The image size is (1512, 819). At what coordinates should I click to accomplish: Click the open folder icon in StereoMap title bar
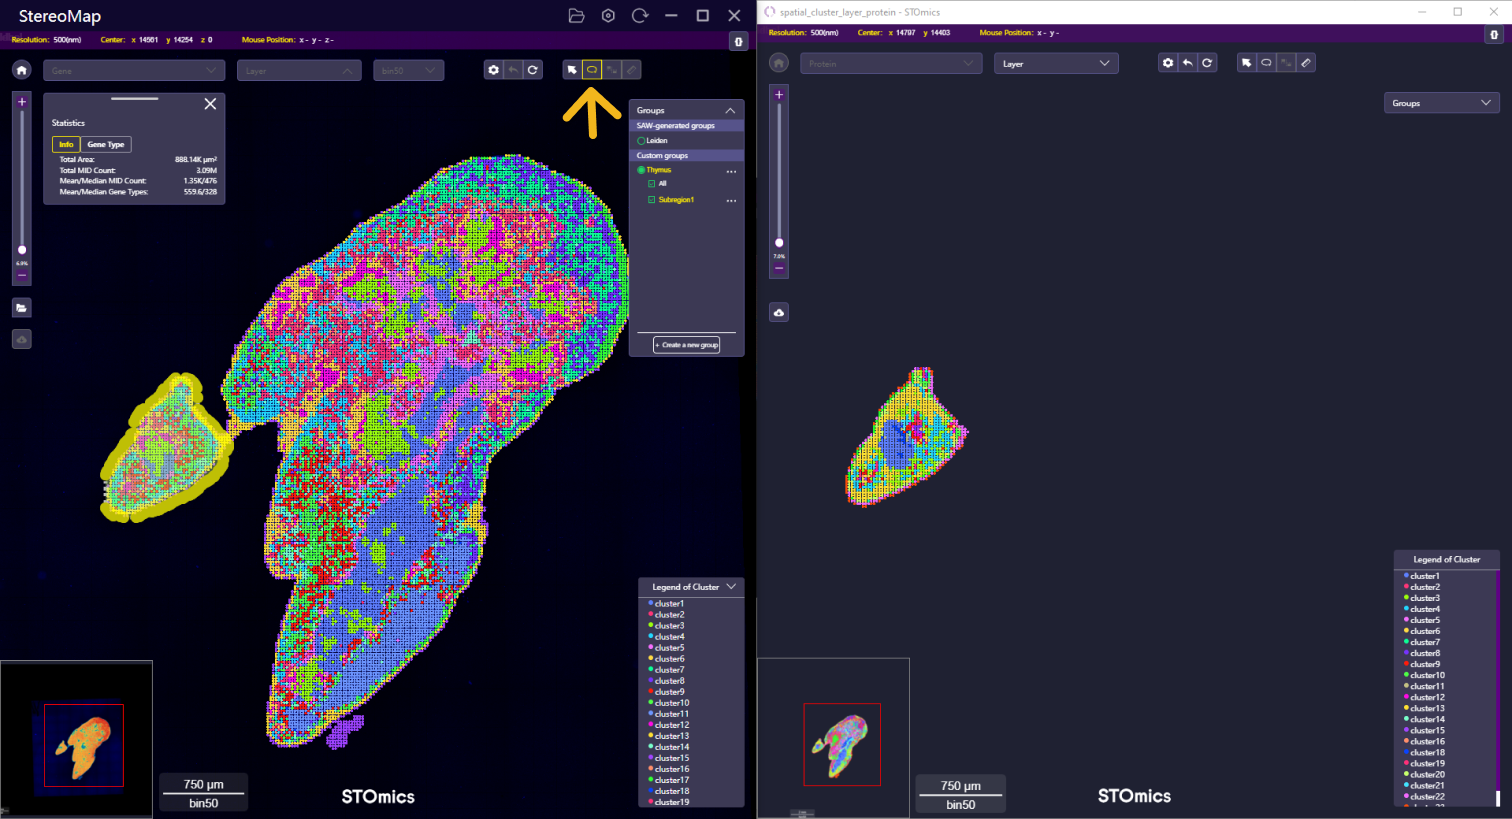[576, 16]
